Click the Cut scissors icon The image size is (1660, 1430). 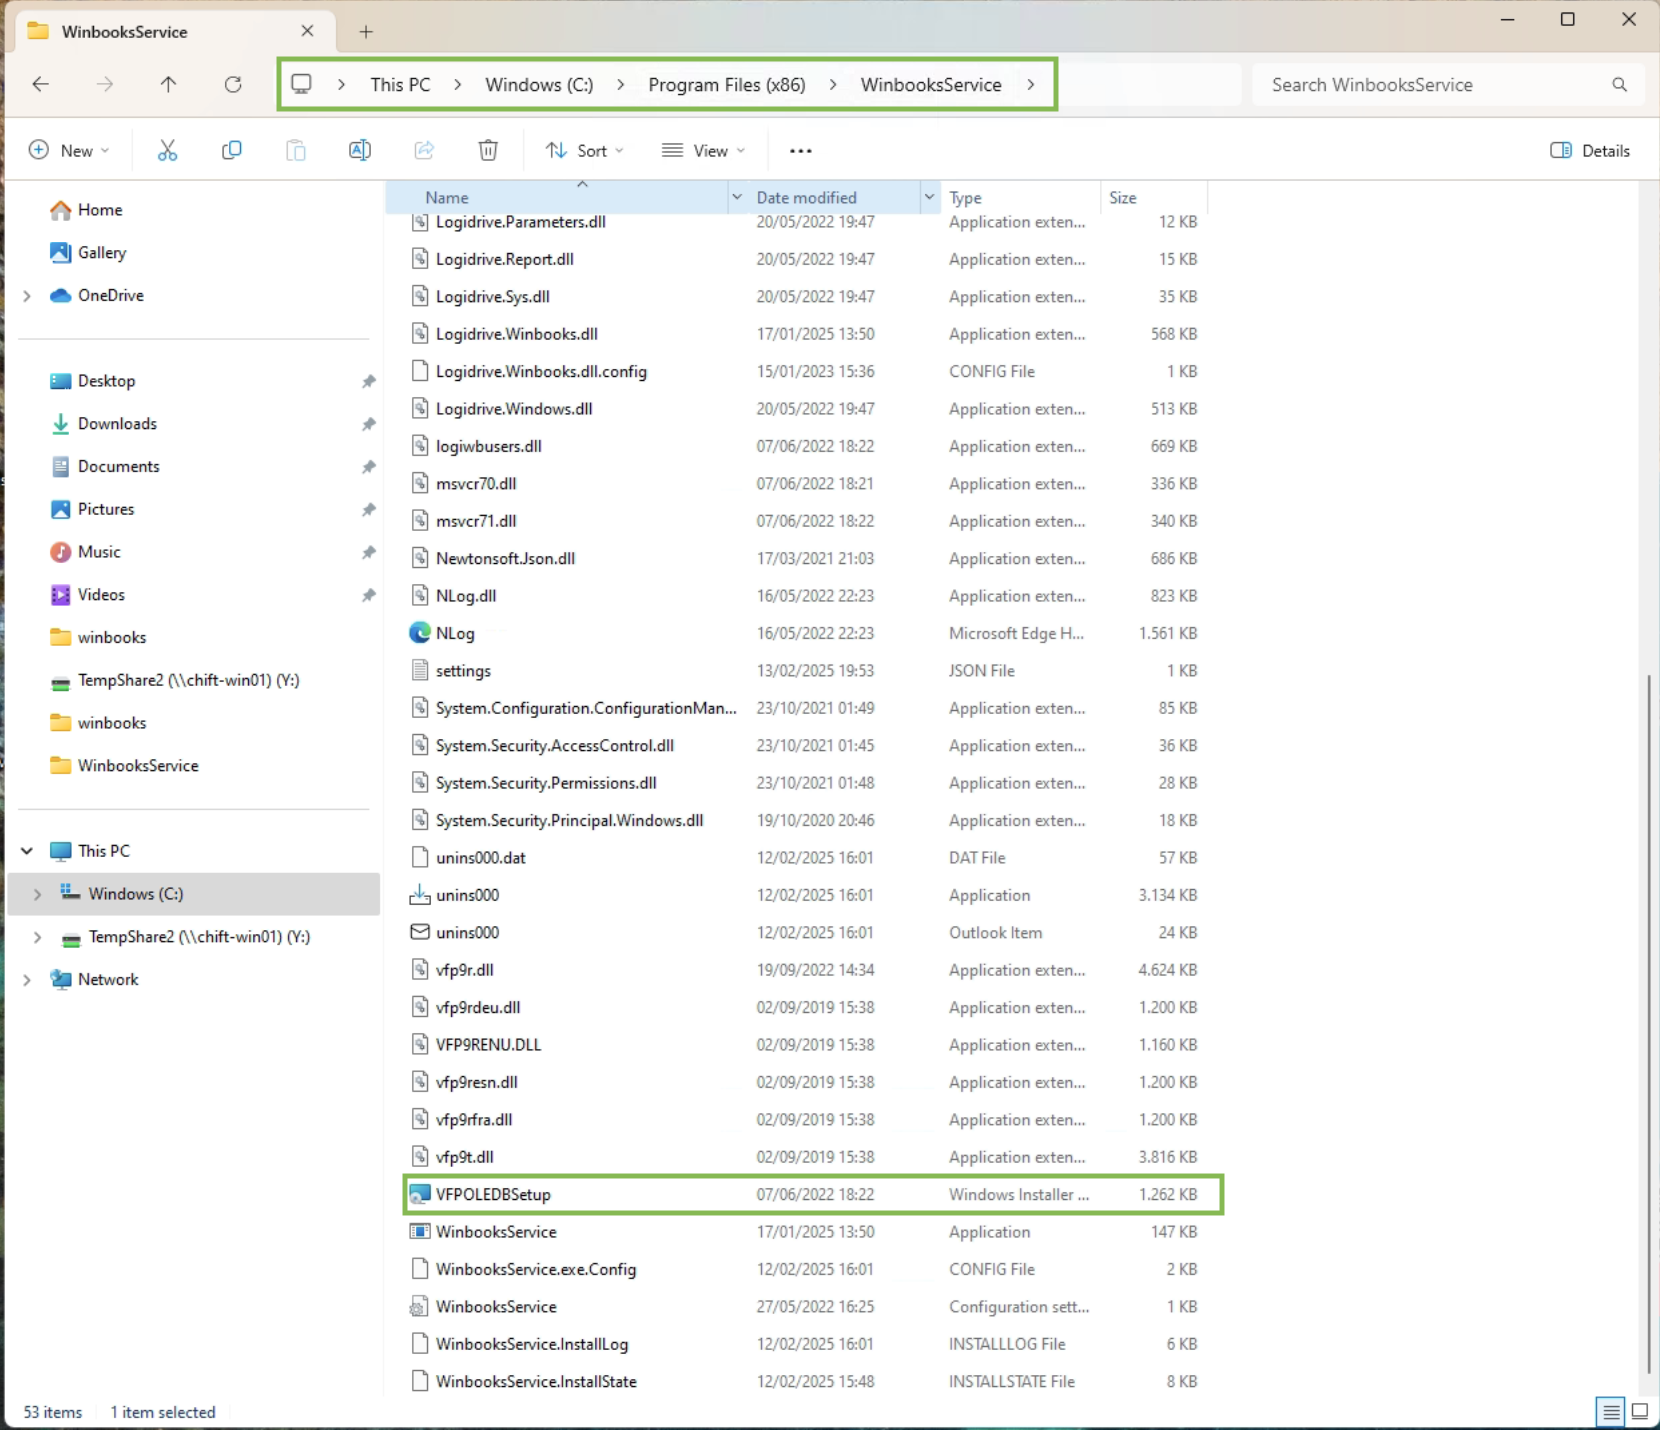click(167, 151)
